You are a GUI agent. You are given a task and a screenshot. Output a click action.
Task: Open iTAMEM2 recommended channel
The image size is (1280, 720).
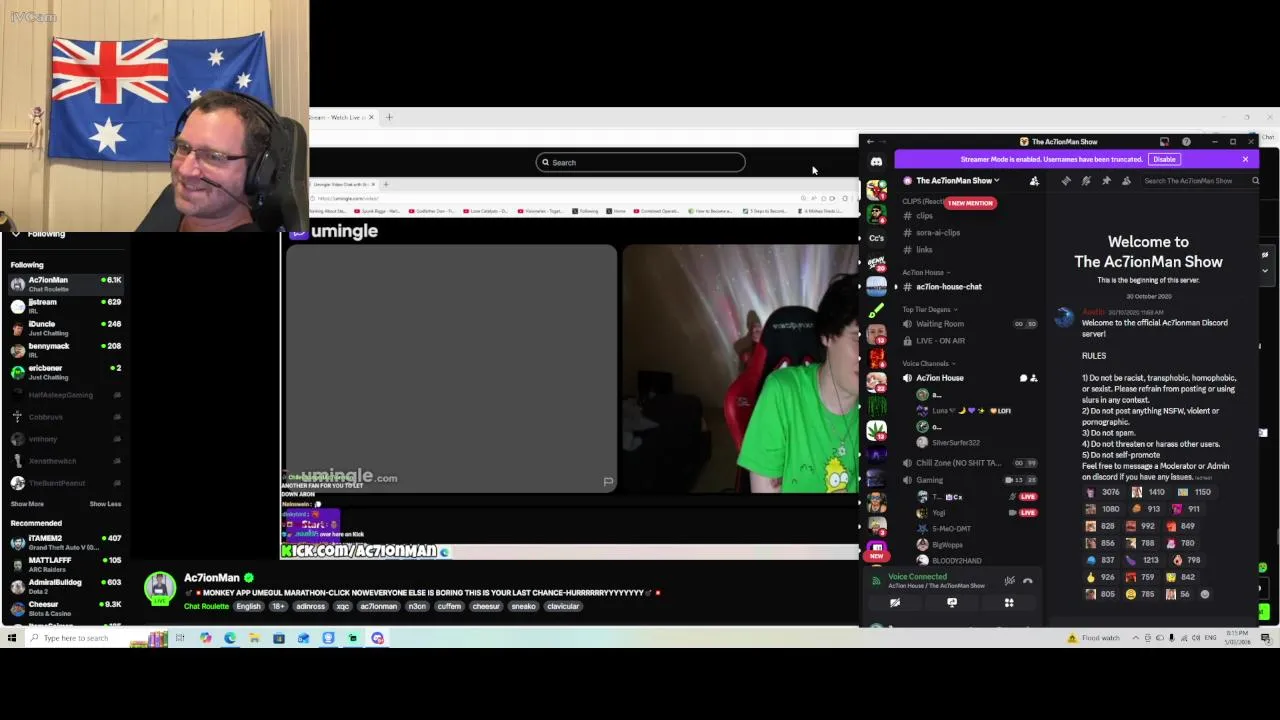pos(65,542)
